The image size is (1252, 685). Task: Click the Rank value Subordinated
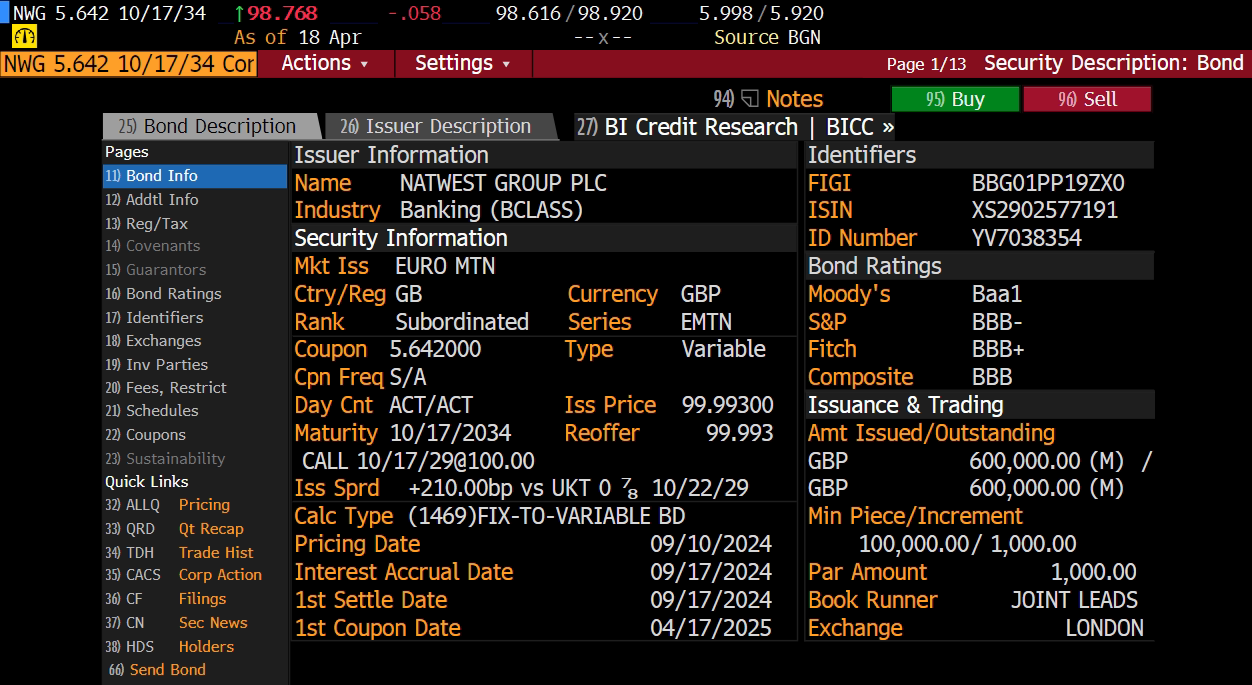pos(462,322)
